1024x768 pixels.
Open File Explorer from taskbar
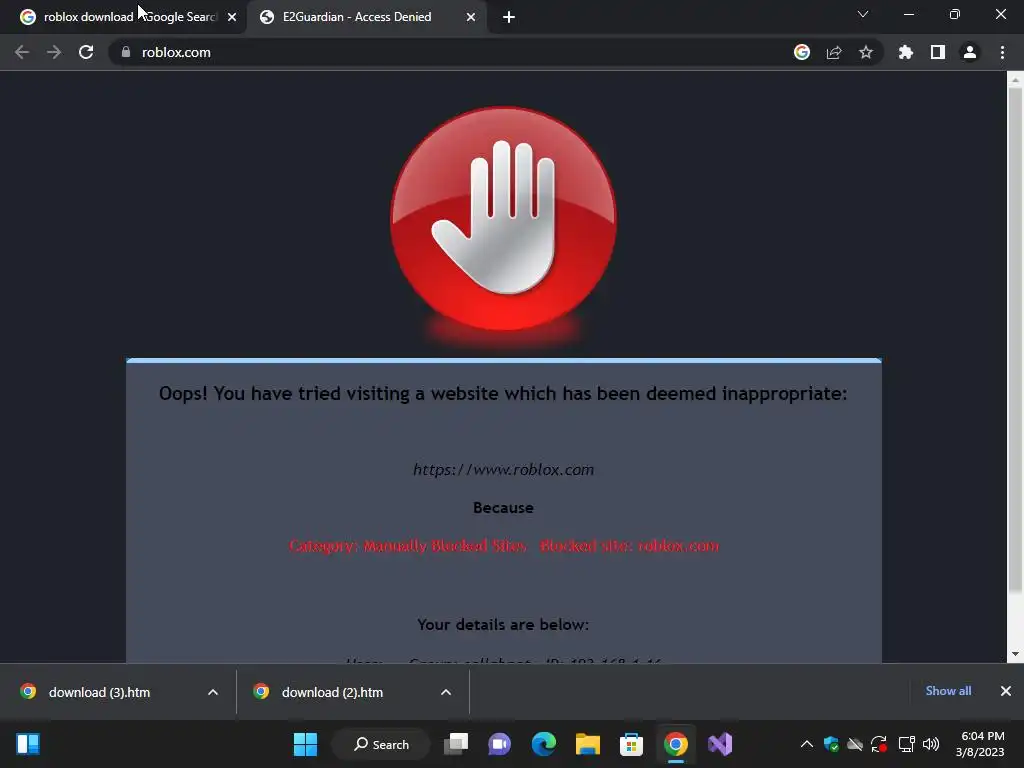point(588,744)
